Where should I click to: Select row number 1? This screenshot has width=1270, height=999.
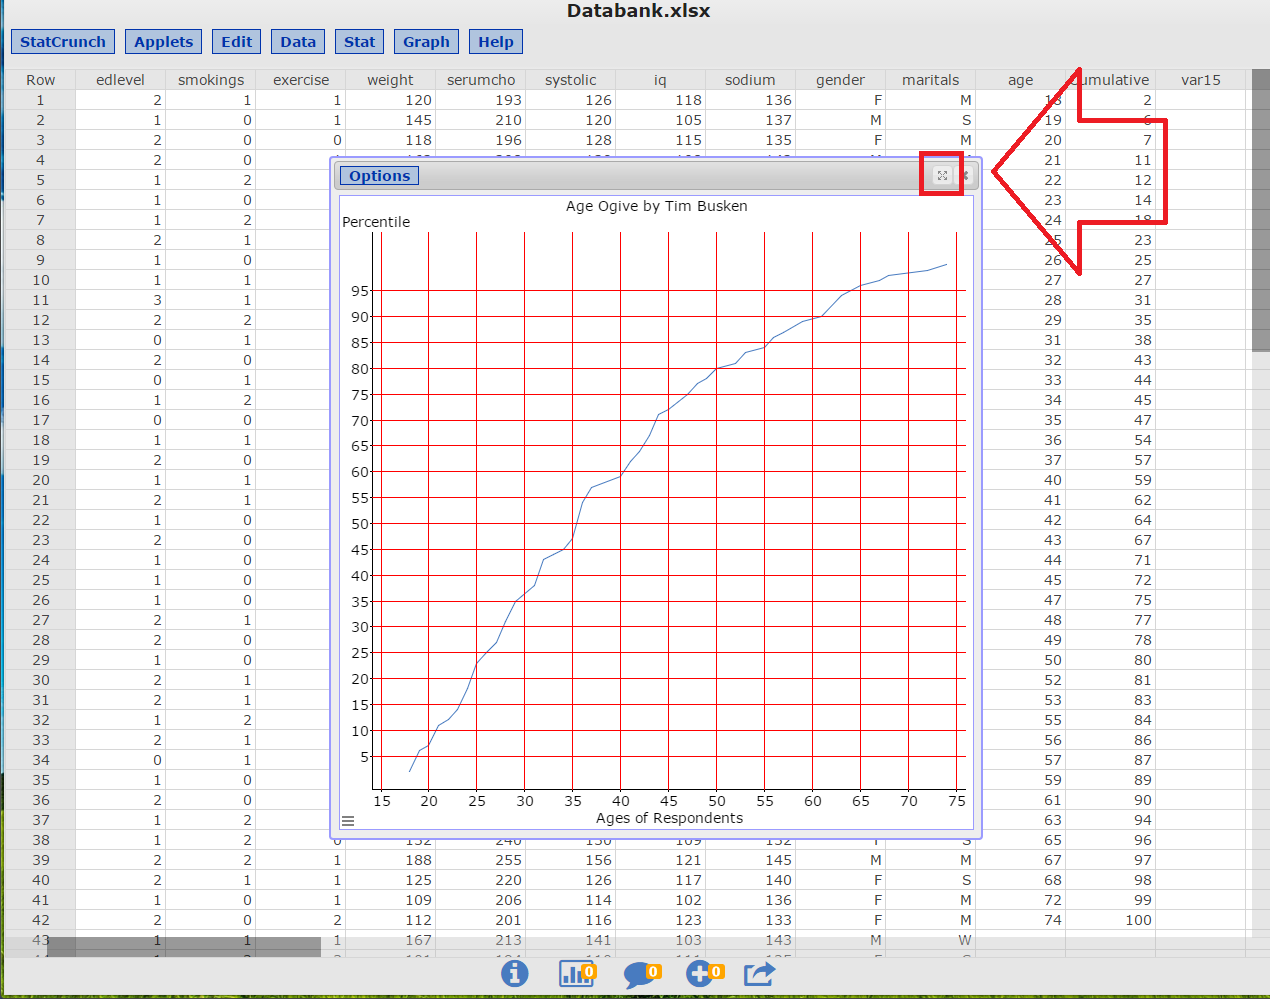pyautogui.click(x=40, y=100)
